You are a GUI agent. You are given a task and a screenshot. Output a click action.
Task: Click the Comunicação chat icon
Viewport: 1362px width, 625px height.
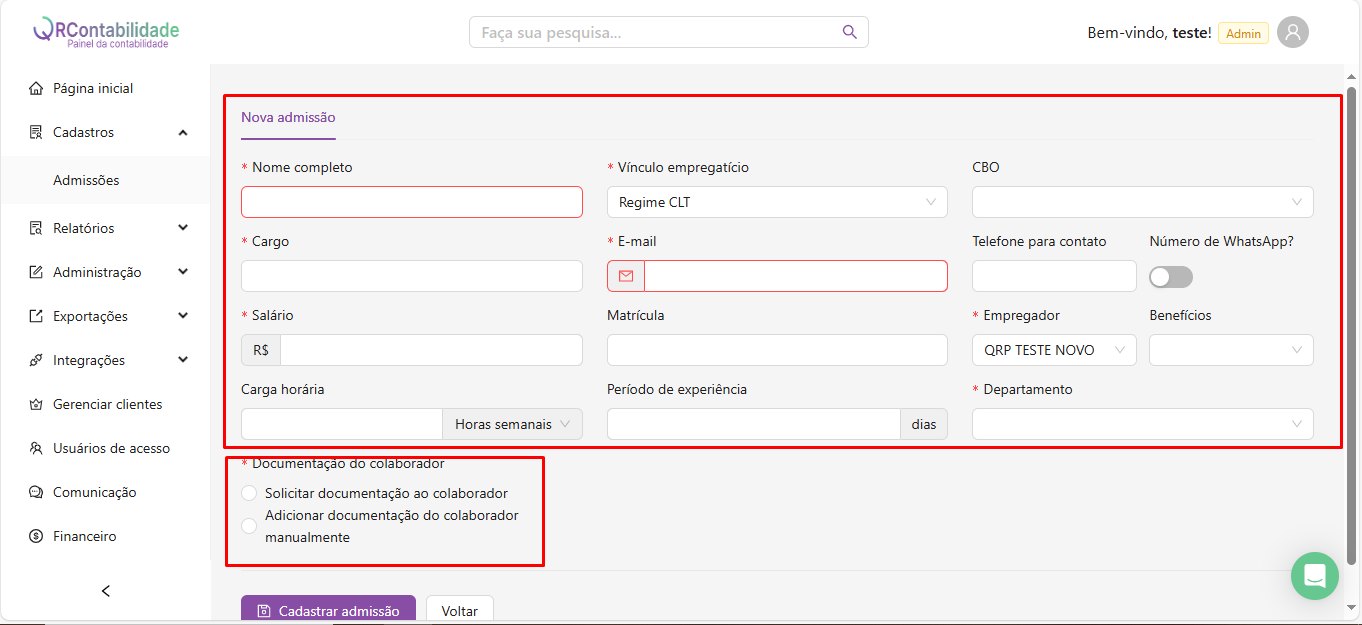pyautogui.click(x=36, y=492)
